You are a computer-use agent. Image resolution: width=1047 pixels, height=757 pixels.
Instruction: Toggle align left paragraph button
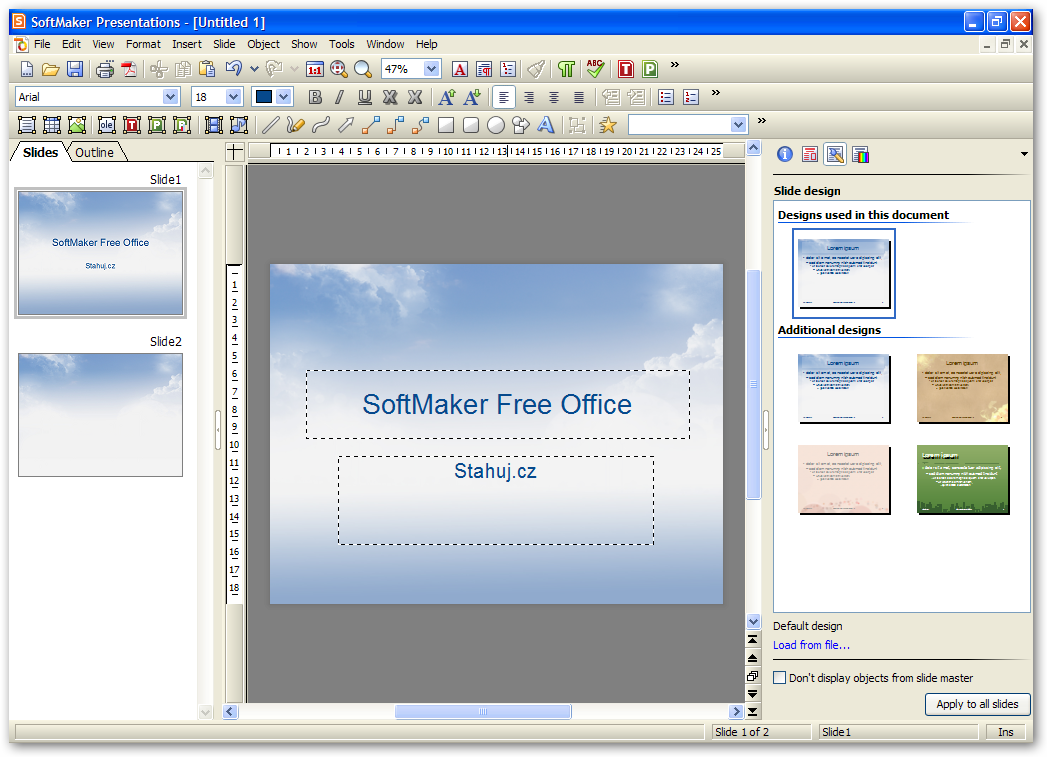pos(503,97)
